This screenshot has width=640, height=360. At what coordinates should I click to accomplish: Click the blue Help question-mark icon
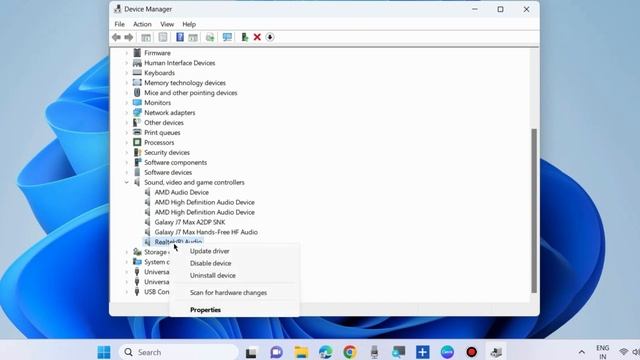180,37
